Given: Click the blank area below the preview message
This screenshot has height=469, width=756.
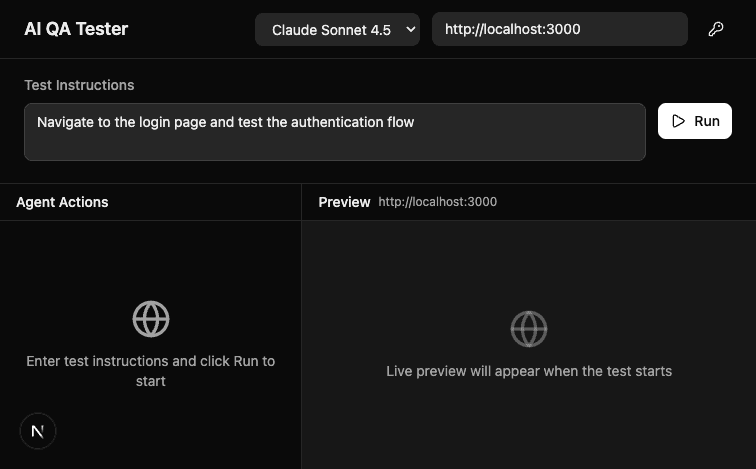Looking at the screenshot, I should (x=529, y=425).
